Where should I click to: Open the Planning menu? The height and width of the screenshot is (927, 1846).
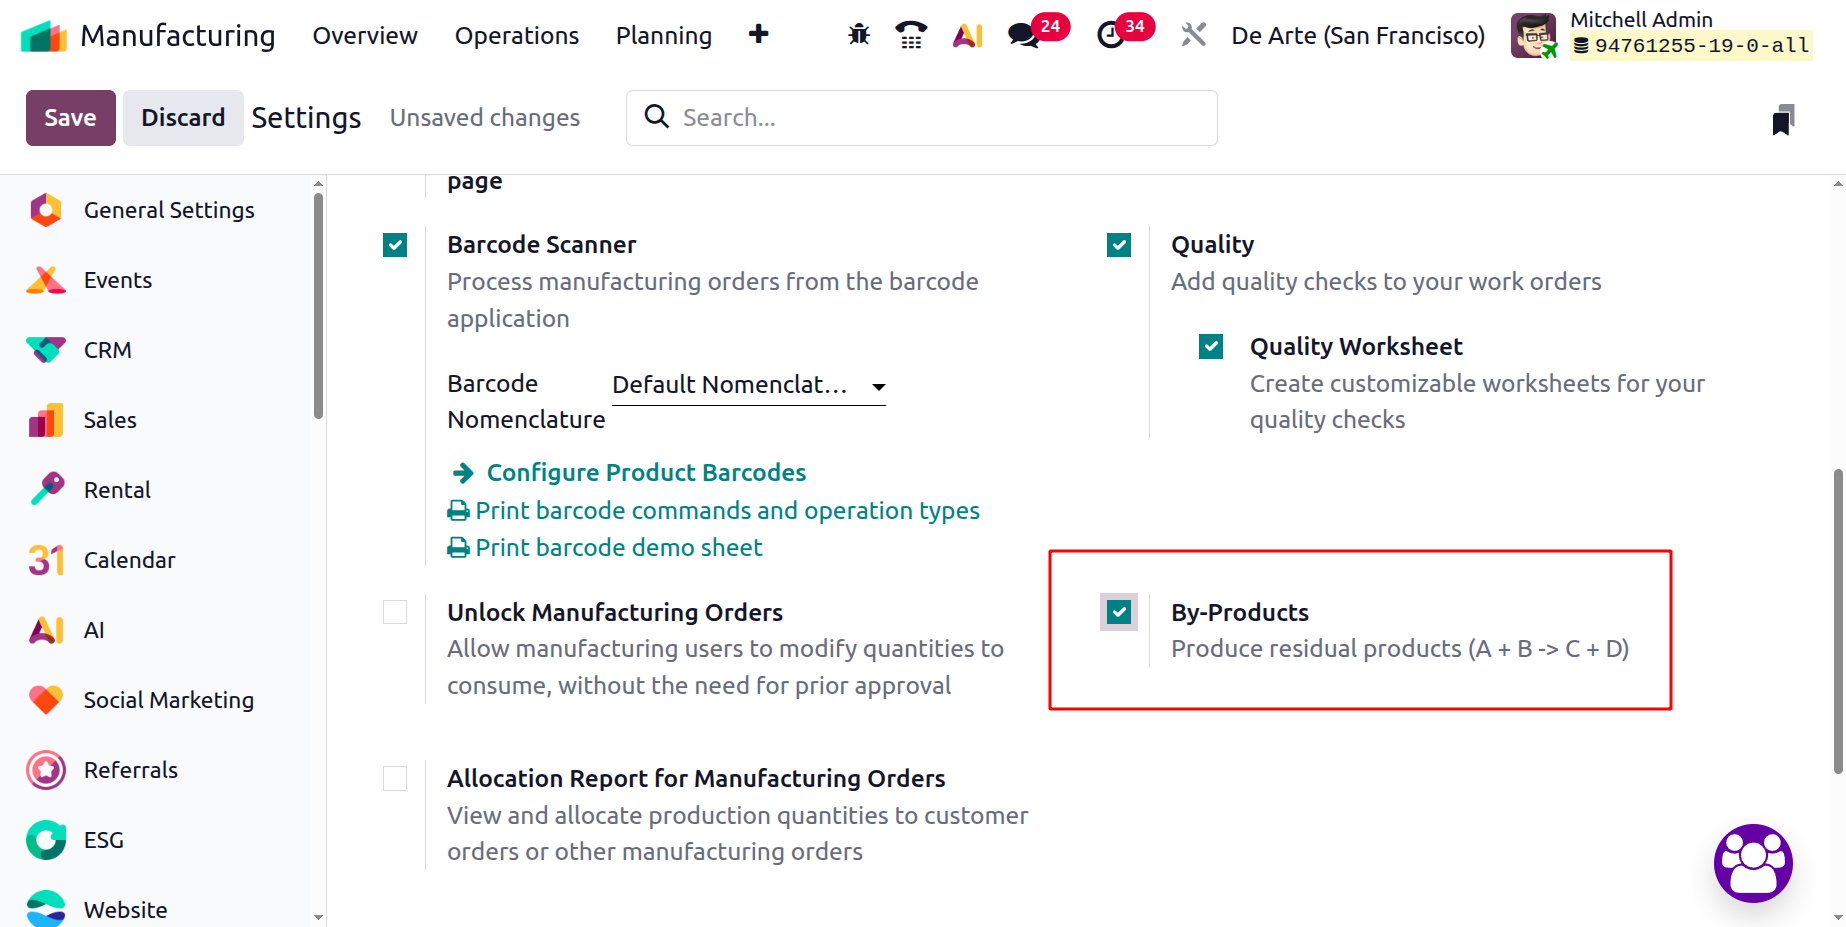pyautogui.click(x=663, y=36)
